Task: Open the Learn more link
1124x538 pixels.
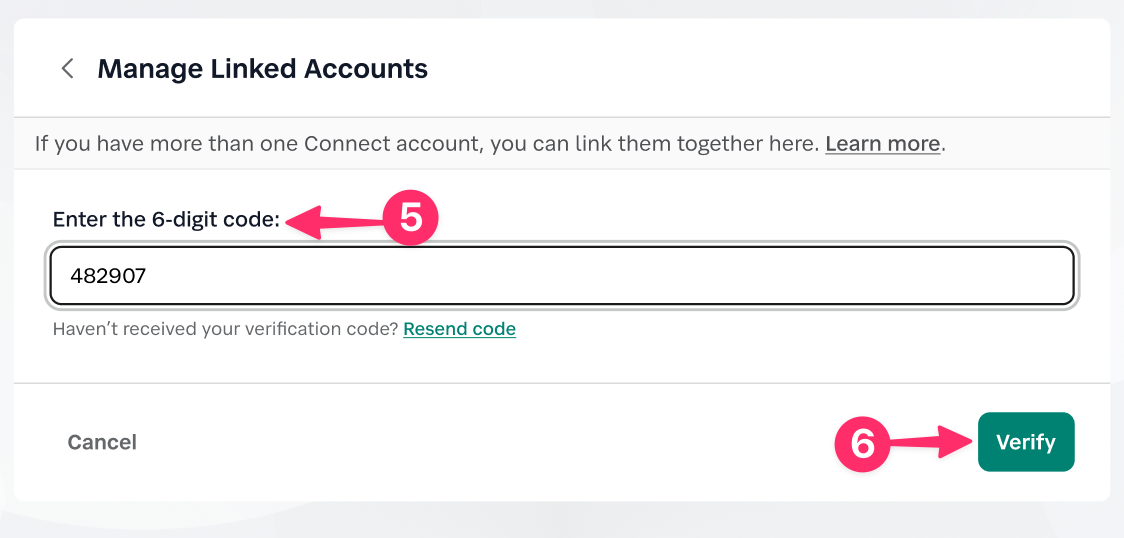Action: (x=882, y=144)
